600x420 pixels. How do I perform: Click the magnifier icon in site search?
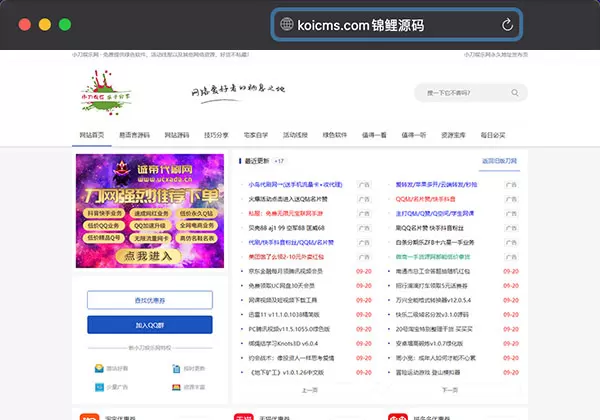coord(515,93)
